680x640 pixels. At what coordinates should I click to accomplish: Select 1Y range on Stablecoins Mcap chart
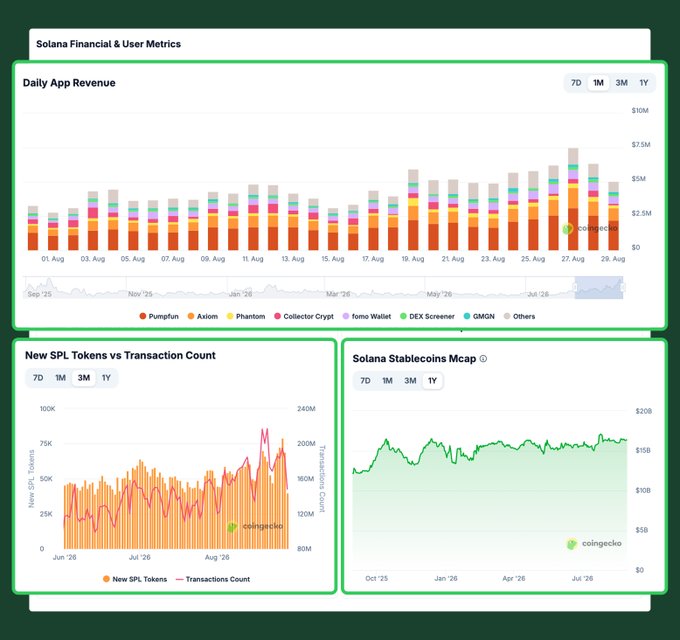pos(432,381)
